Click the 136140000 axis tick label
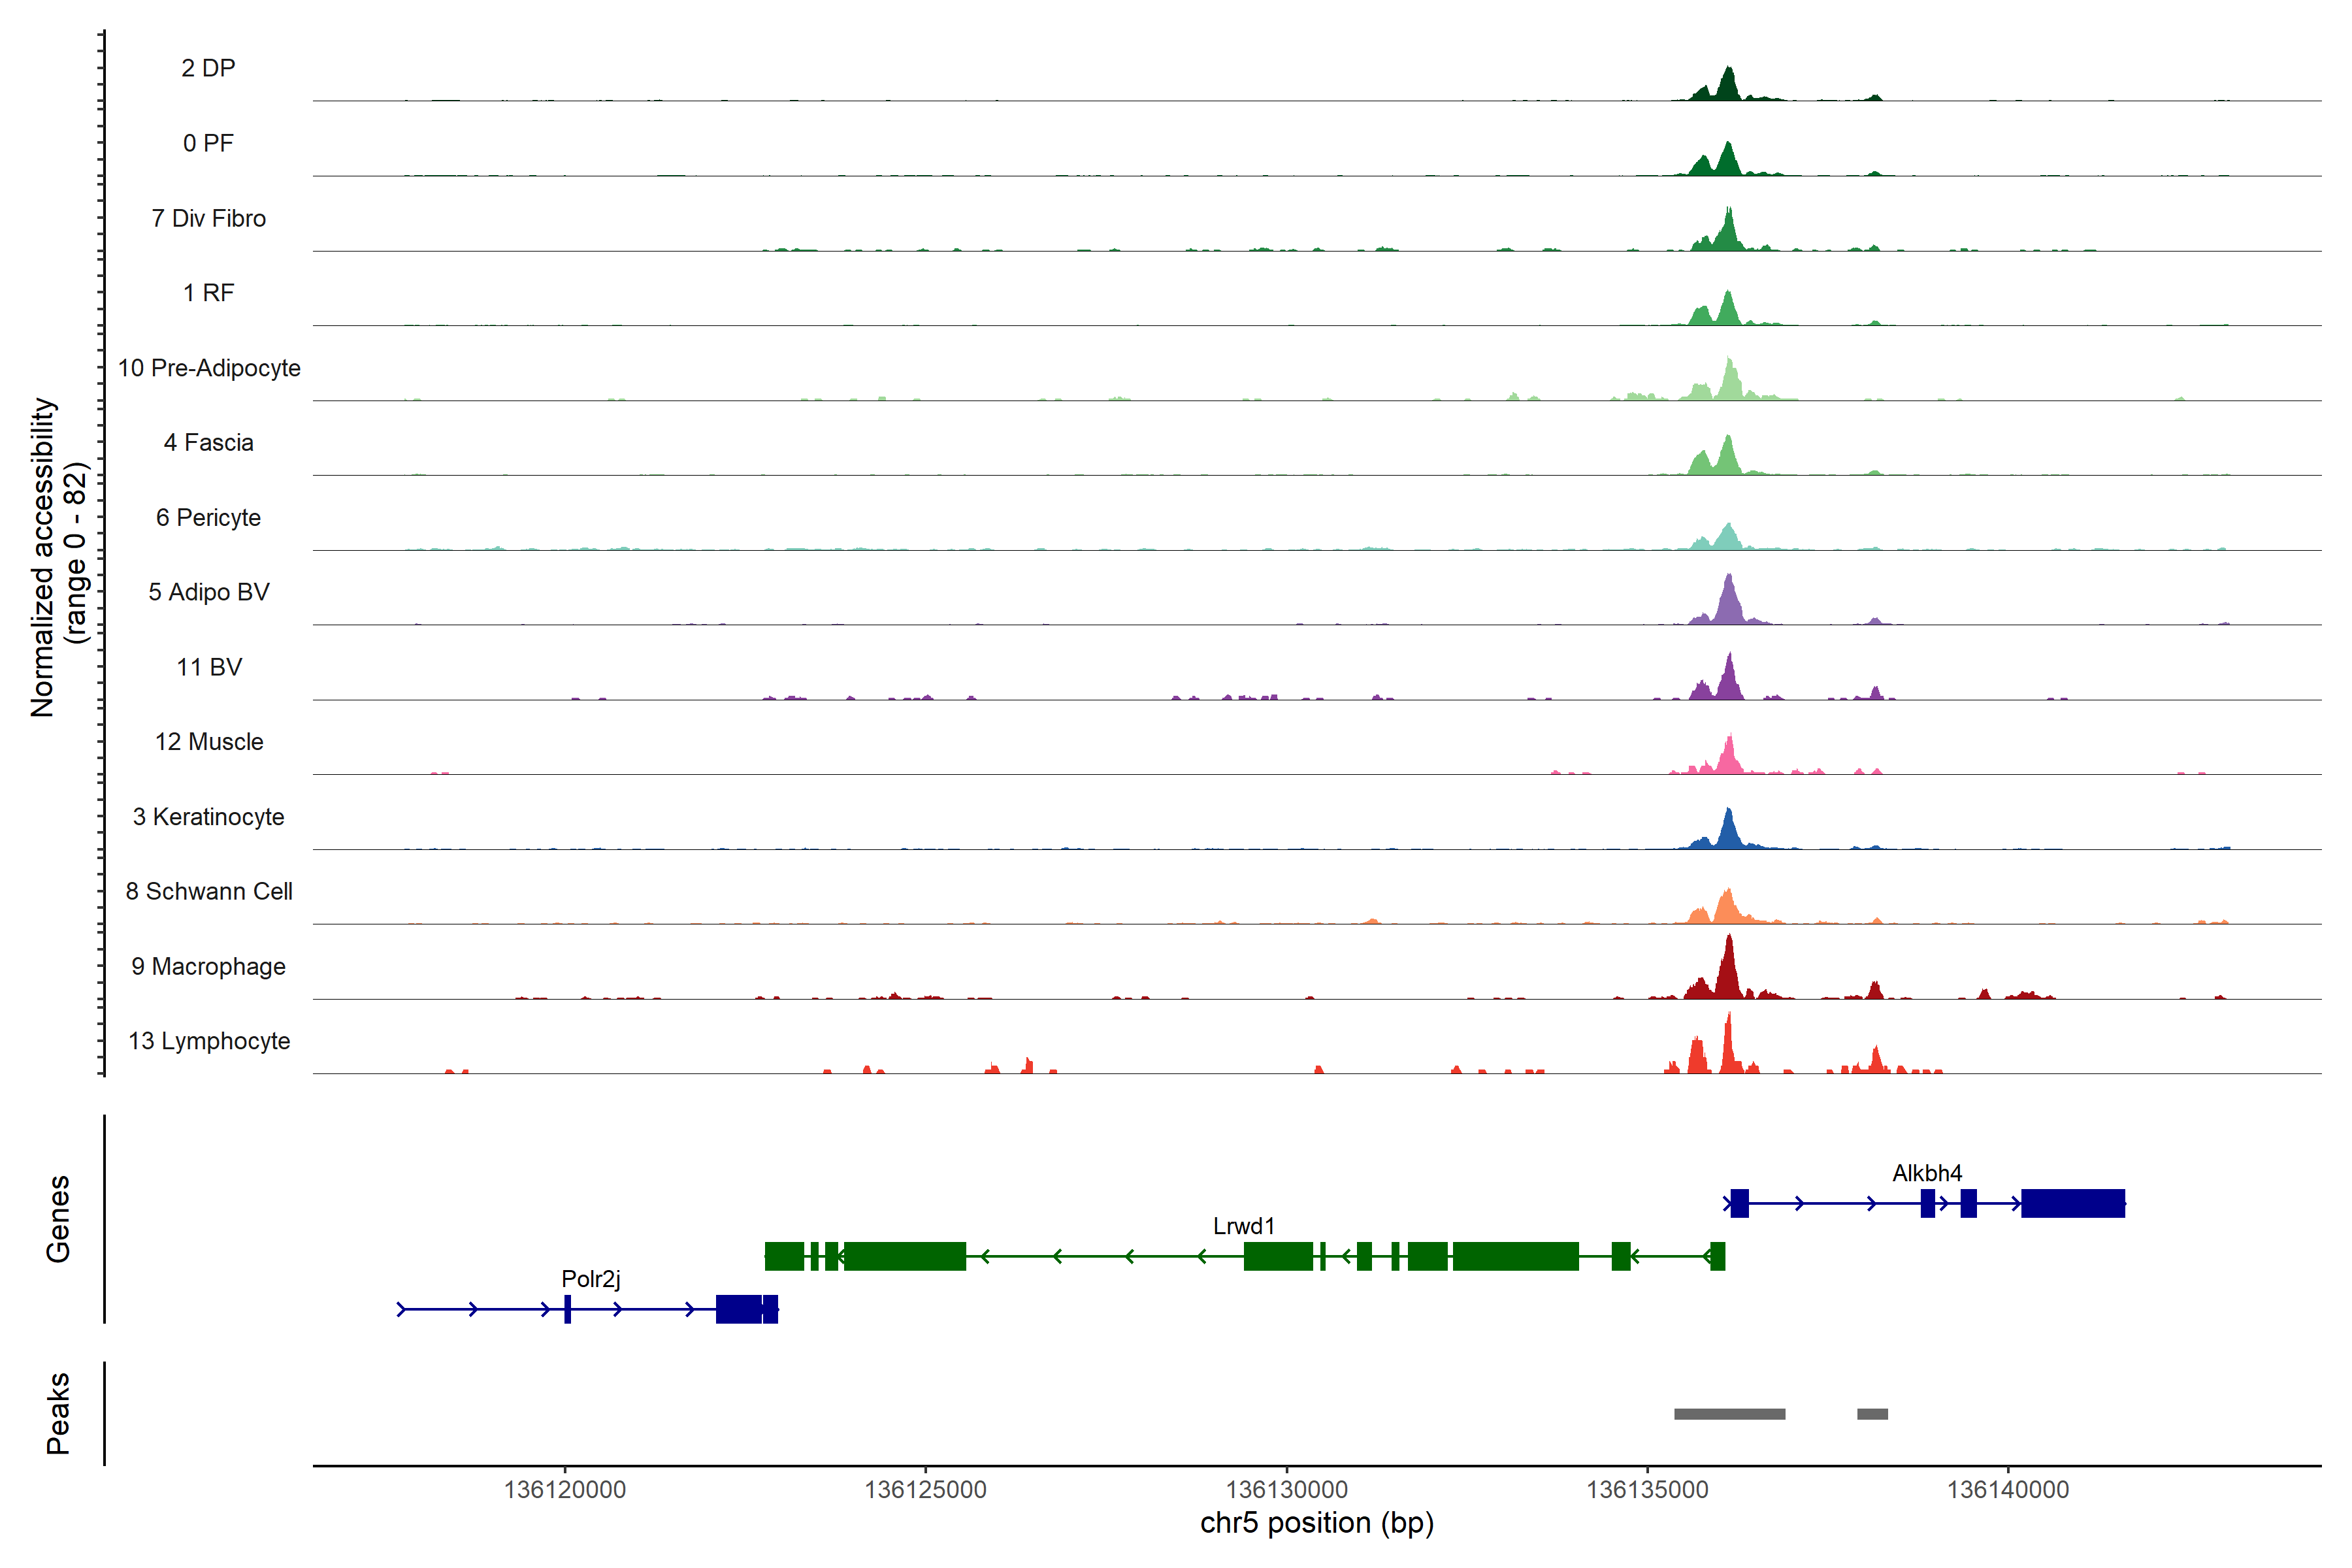 (x=2007, y=1489)
